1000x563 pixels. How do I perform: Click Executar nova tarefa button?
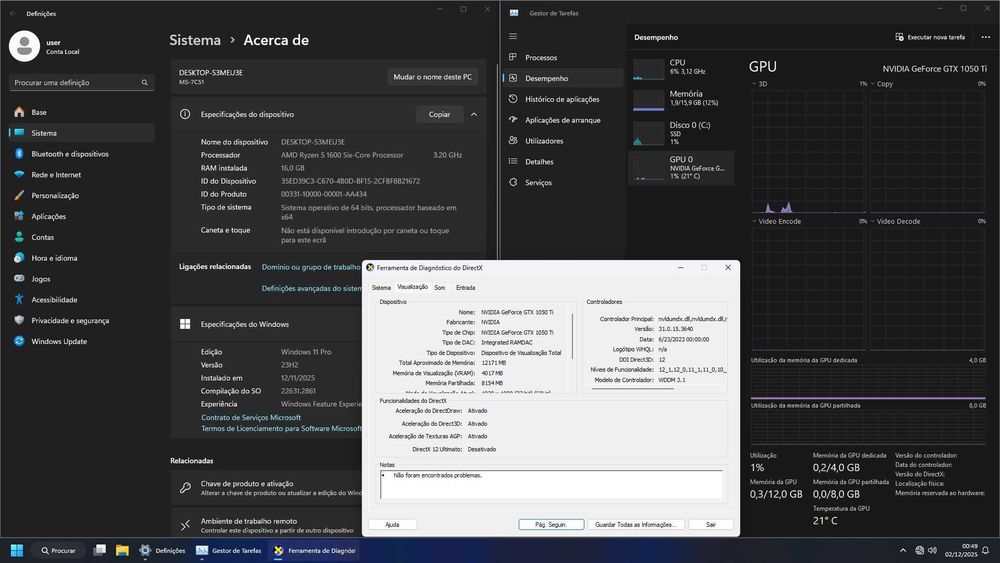point(930,37)
